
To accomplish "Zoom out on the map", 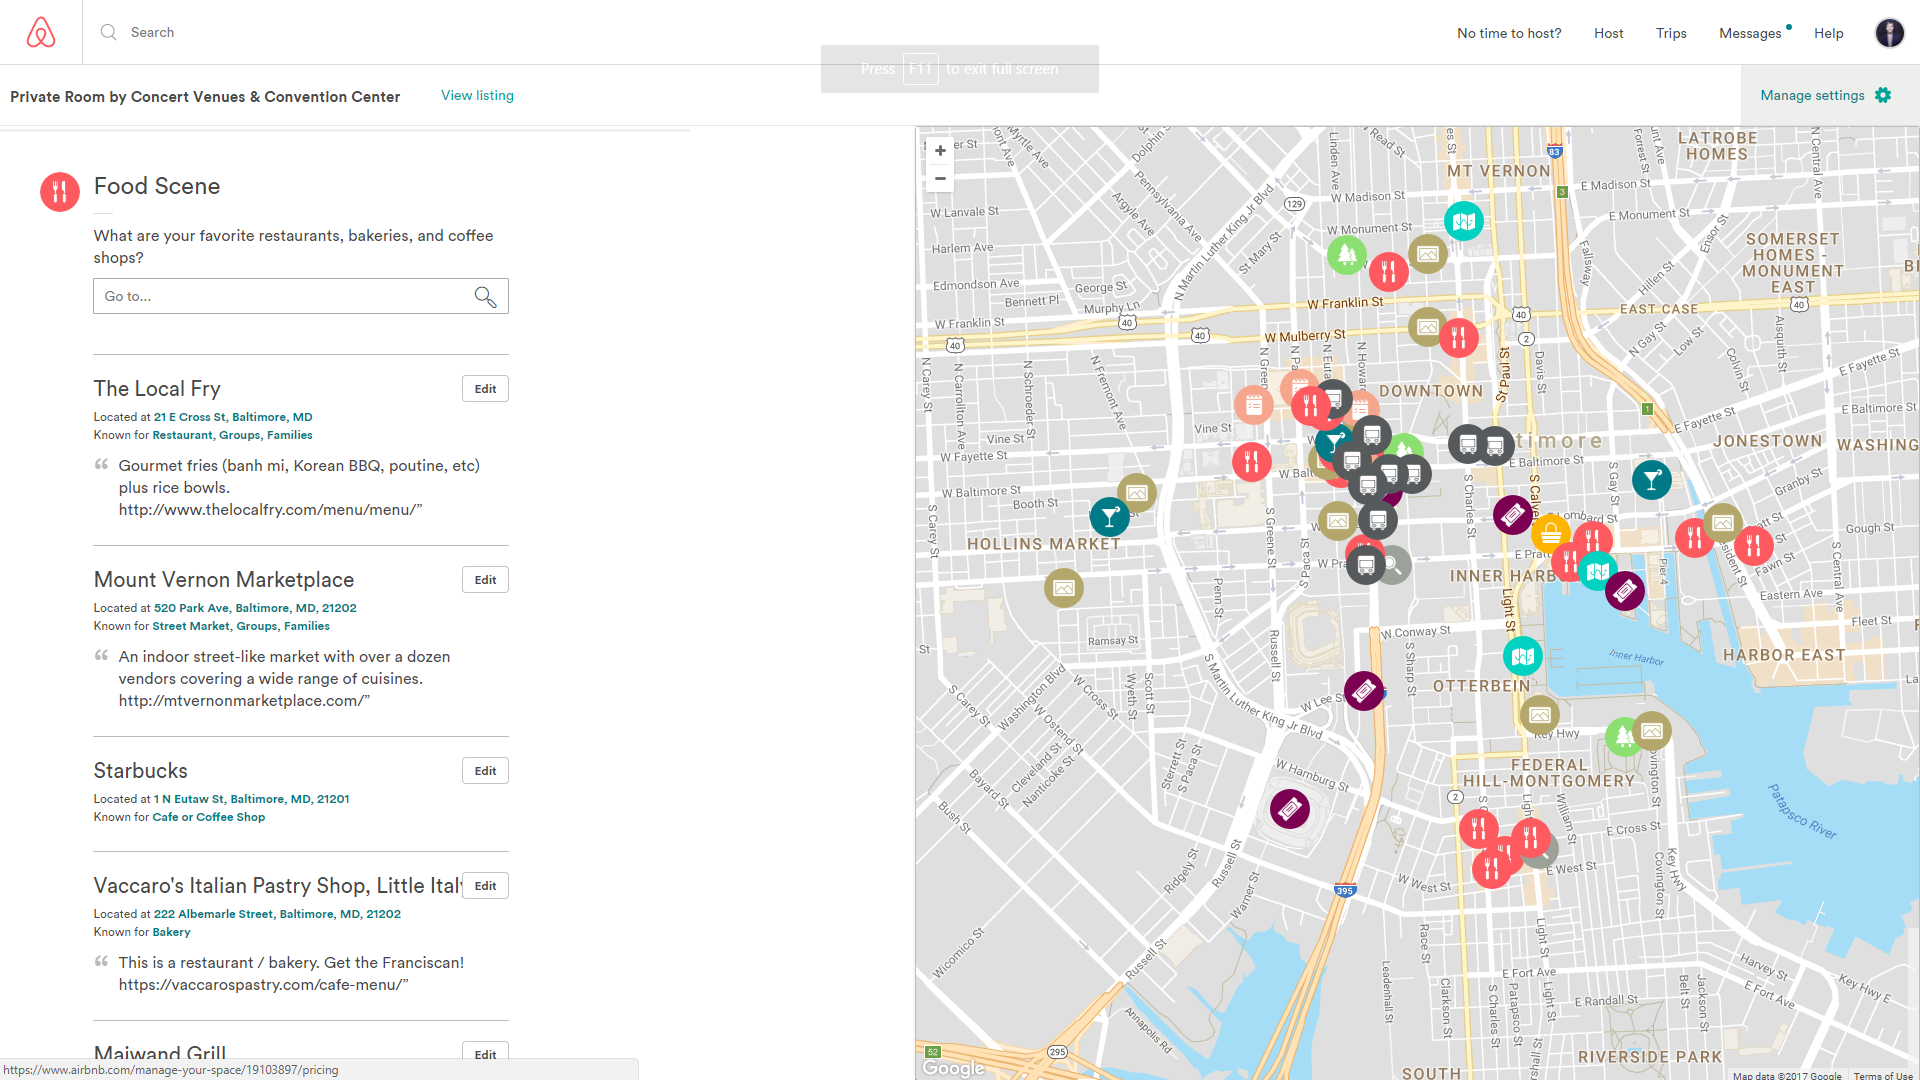I will pos(940,179).
